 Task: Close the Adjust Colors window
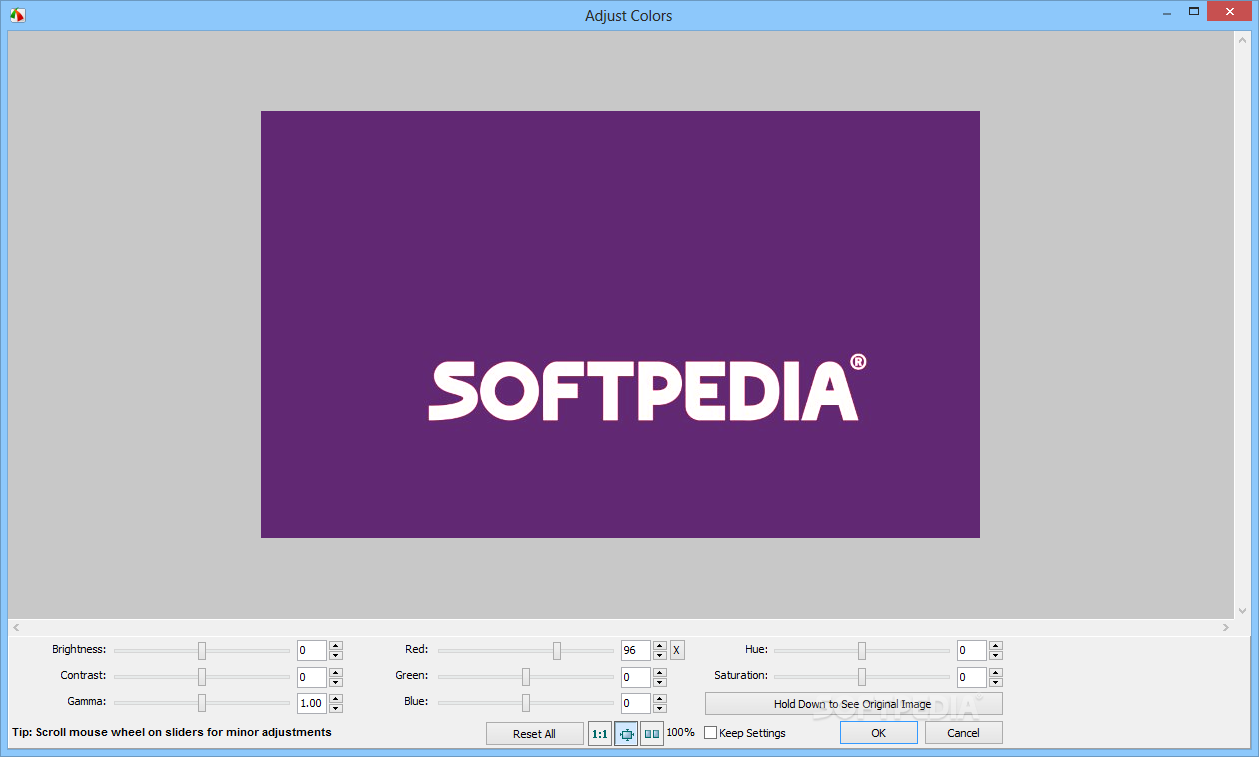pos(1231,11)
